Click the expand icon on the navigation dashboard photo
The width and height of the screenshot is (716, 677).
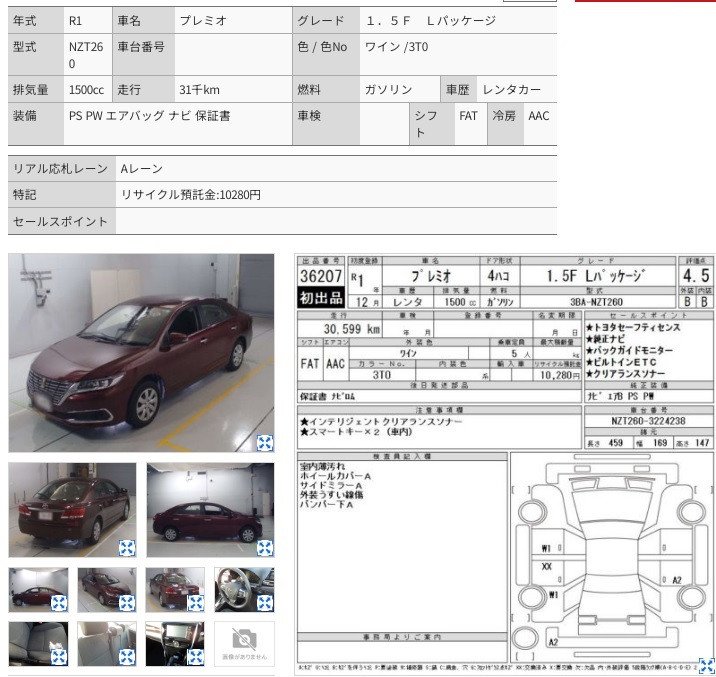click(x=195, y=657)
